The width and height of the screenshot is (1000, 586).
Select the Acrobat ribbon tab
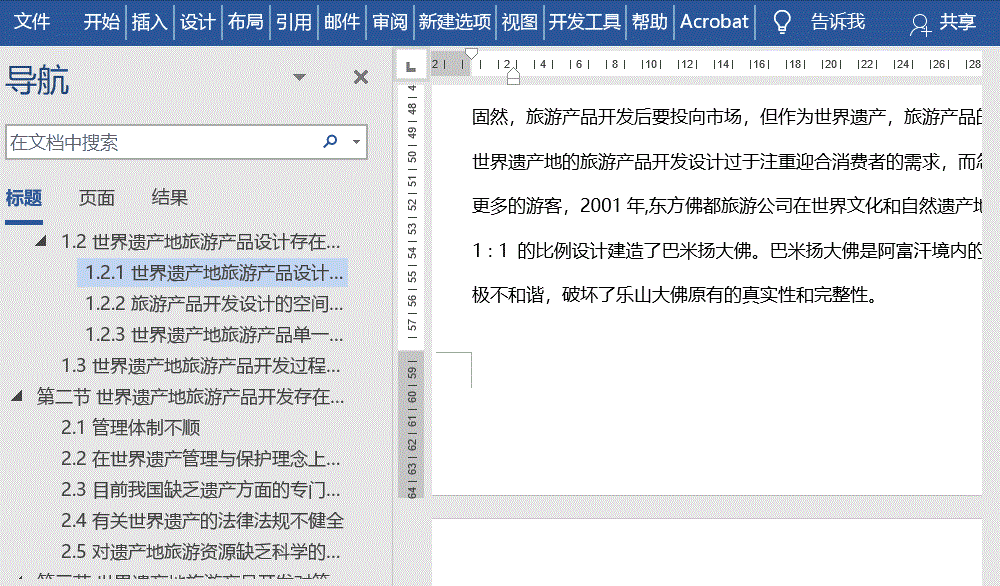714,19
